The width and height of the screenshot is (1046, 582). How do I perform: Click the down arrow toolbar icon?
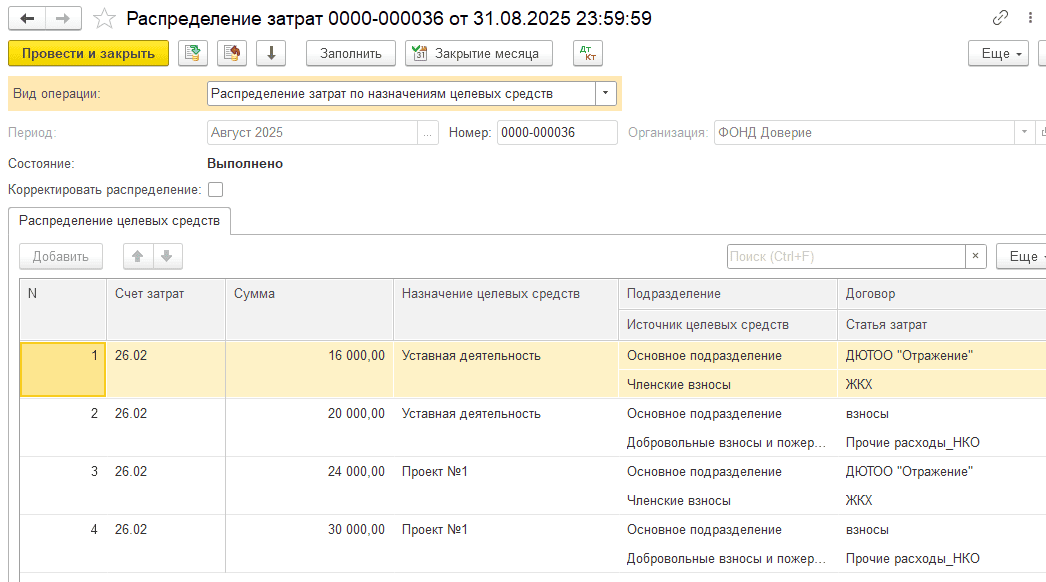tap(271, 53)
